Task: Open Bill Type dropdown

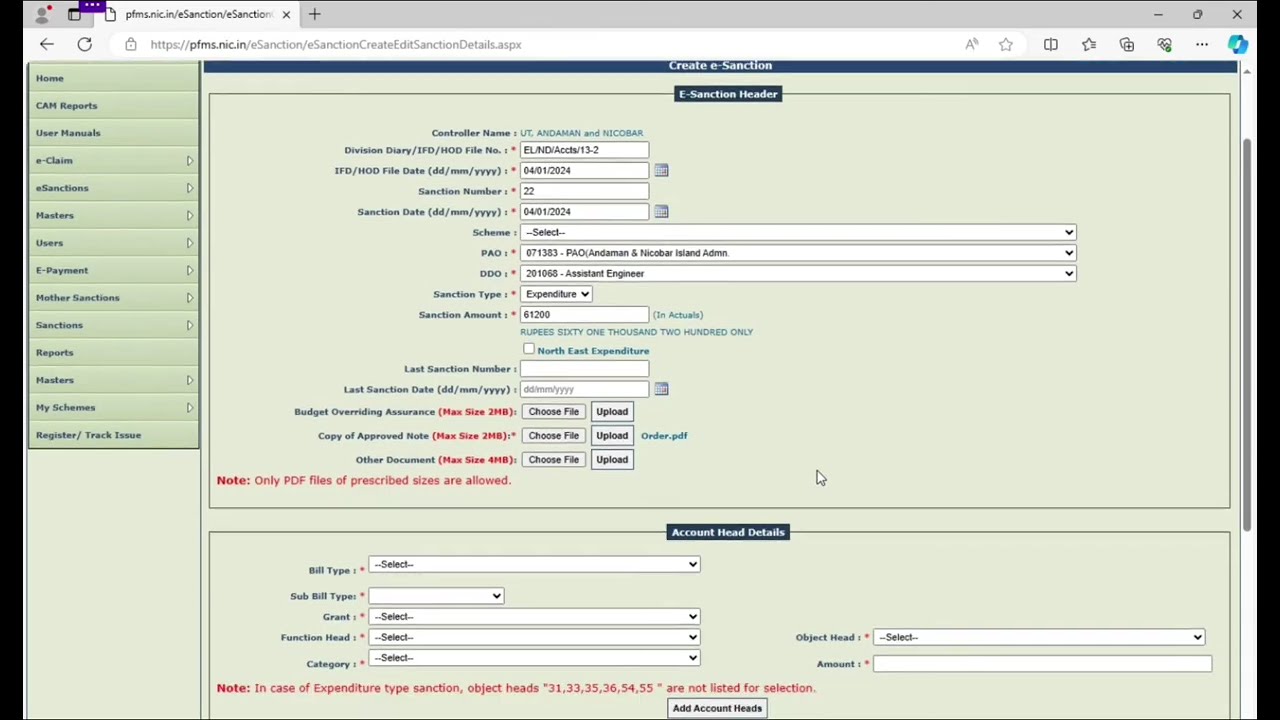Action: tap(534, 564)
